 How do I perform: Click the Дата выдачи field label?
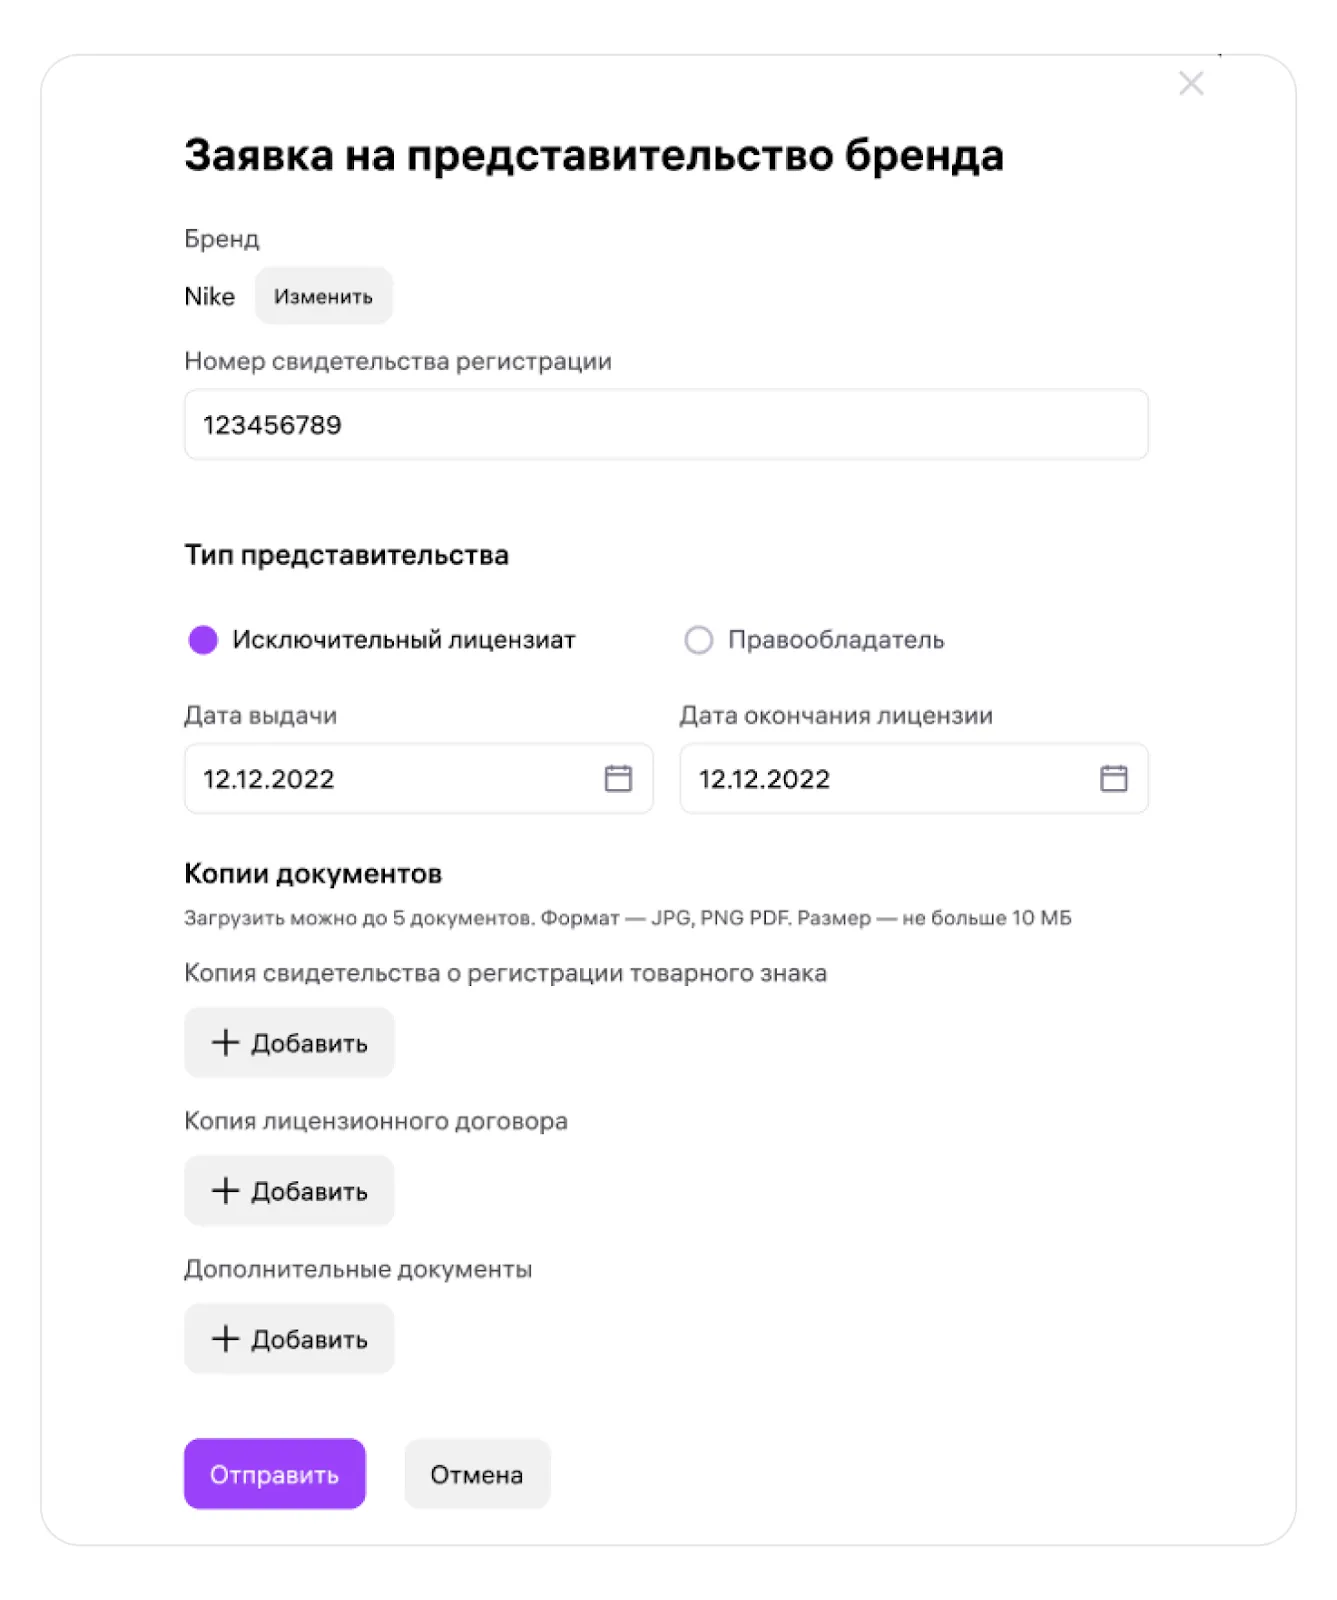[x=260, y=715]
